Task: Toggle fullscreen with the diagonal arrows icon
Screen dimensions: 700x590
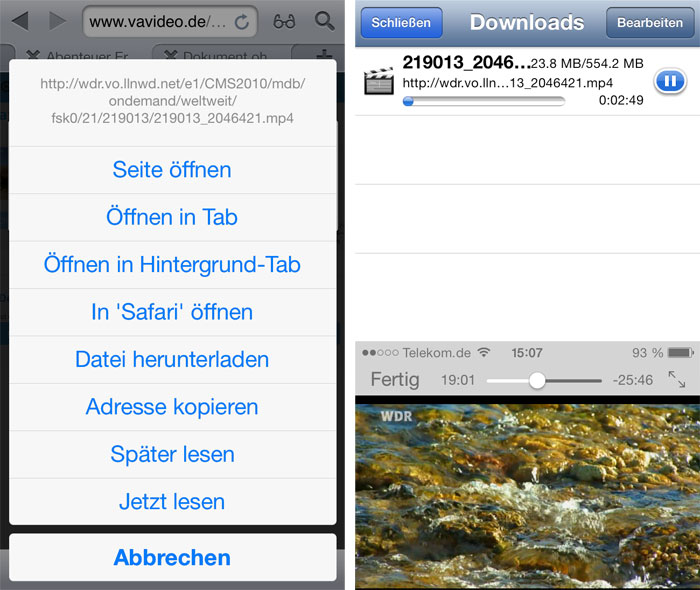Action: pos(677,379)
